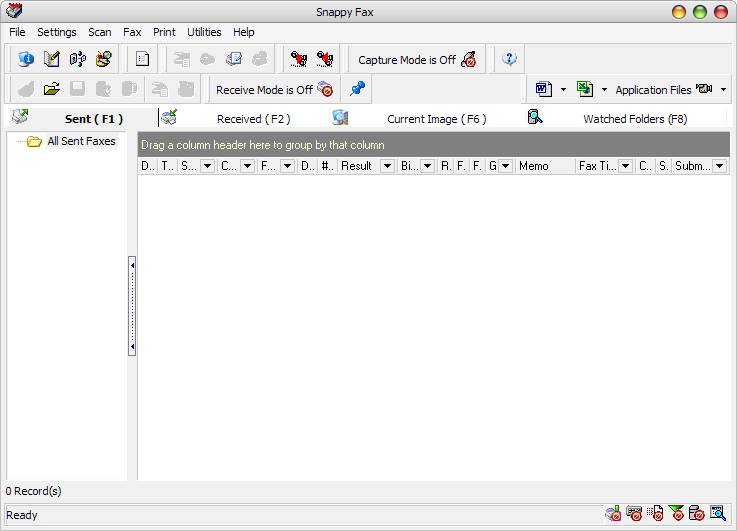Click the Excel spreadsheet icon

[585, 89]
